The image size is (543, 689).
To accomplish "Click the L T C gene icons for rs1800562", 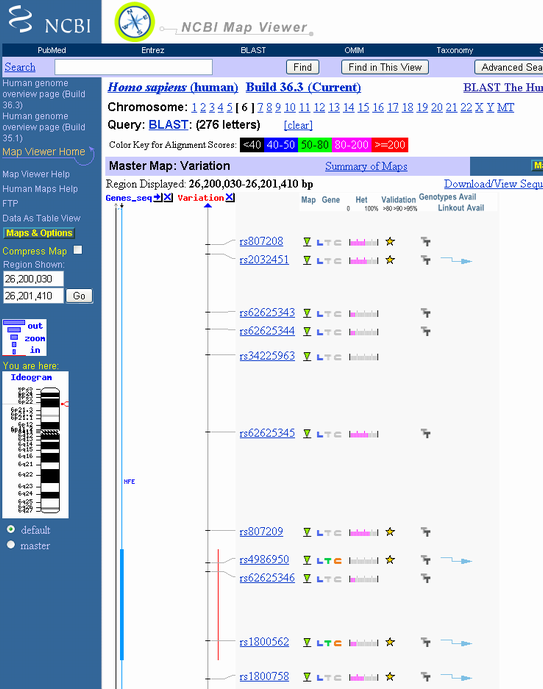I will (329, 643).
